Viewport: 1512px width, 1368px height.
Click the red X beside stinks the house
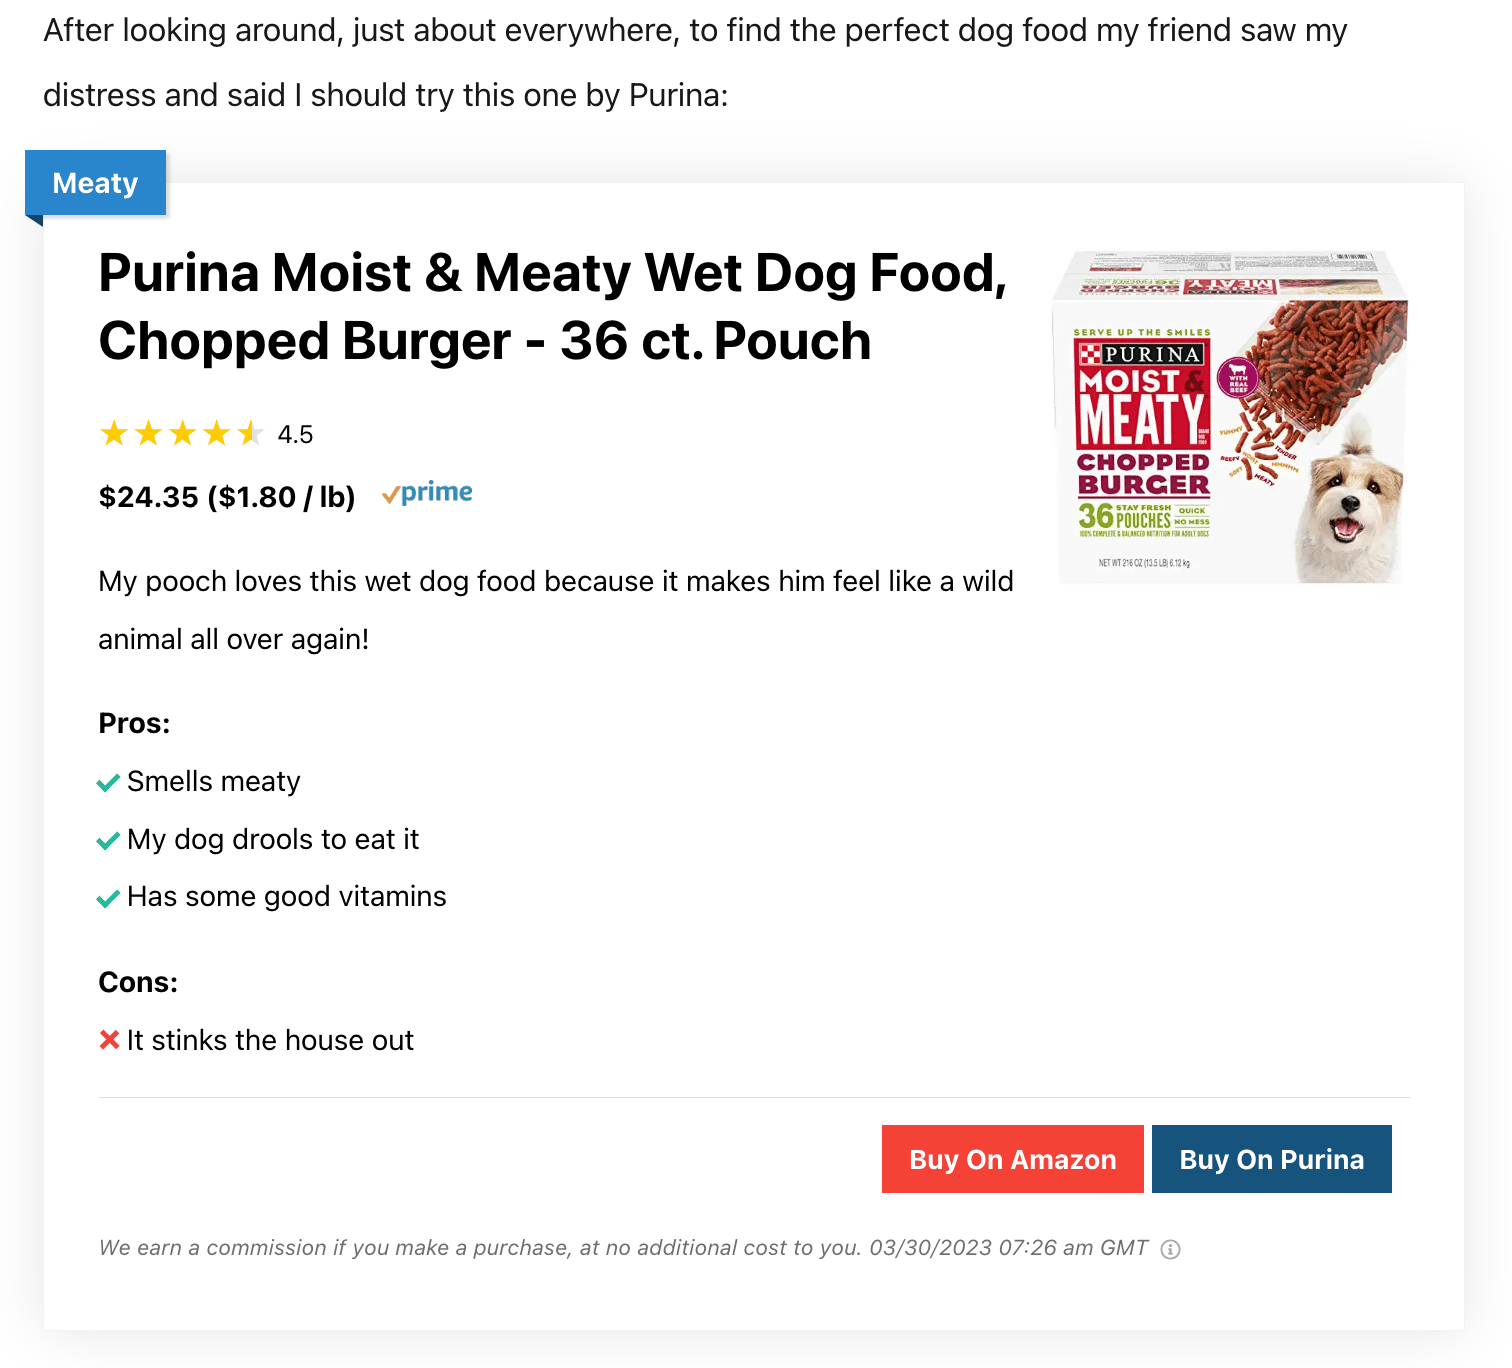[x=109, y=1040]
